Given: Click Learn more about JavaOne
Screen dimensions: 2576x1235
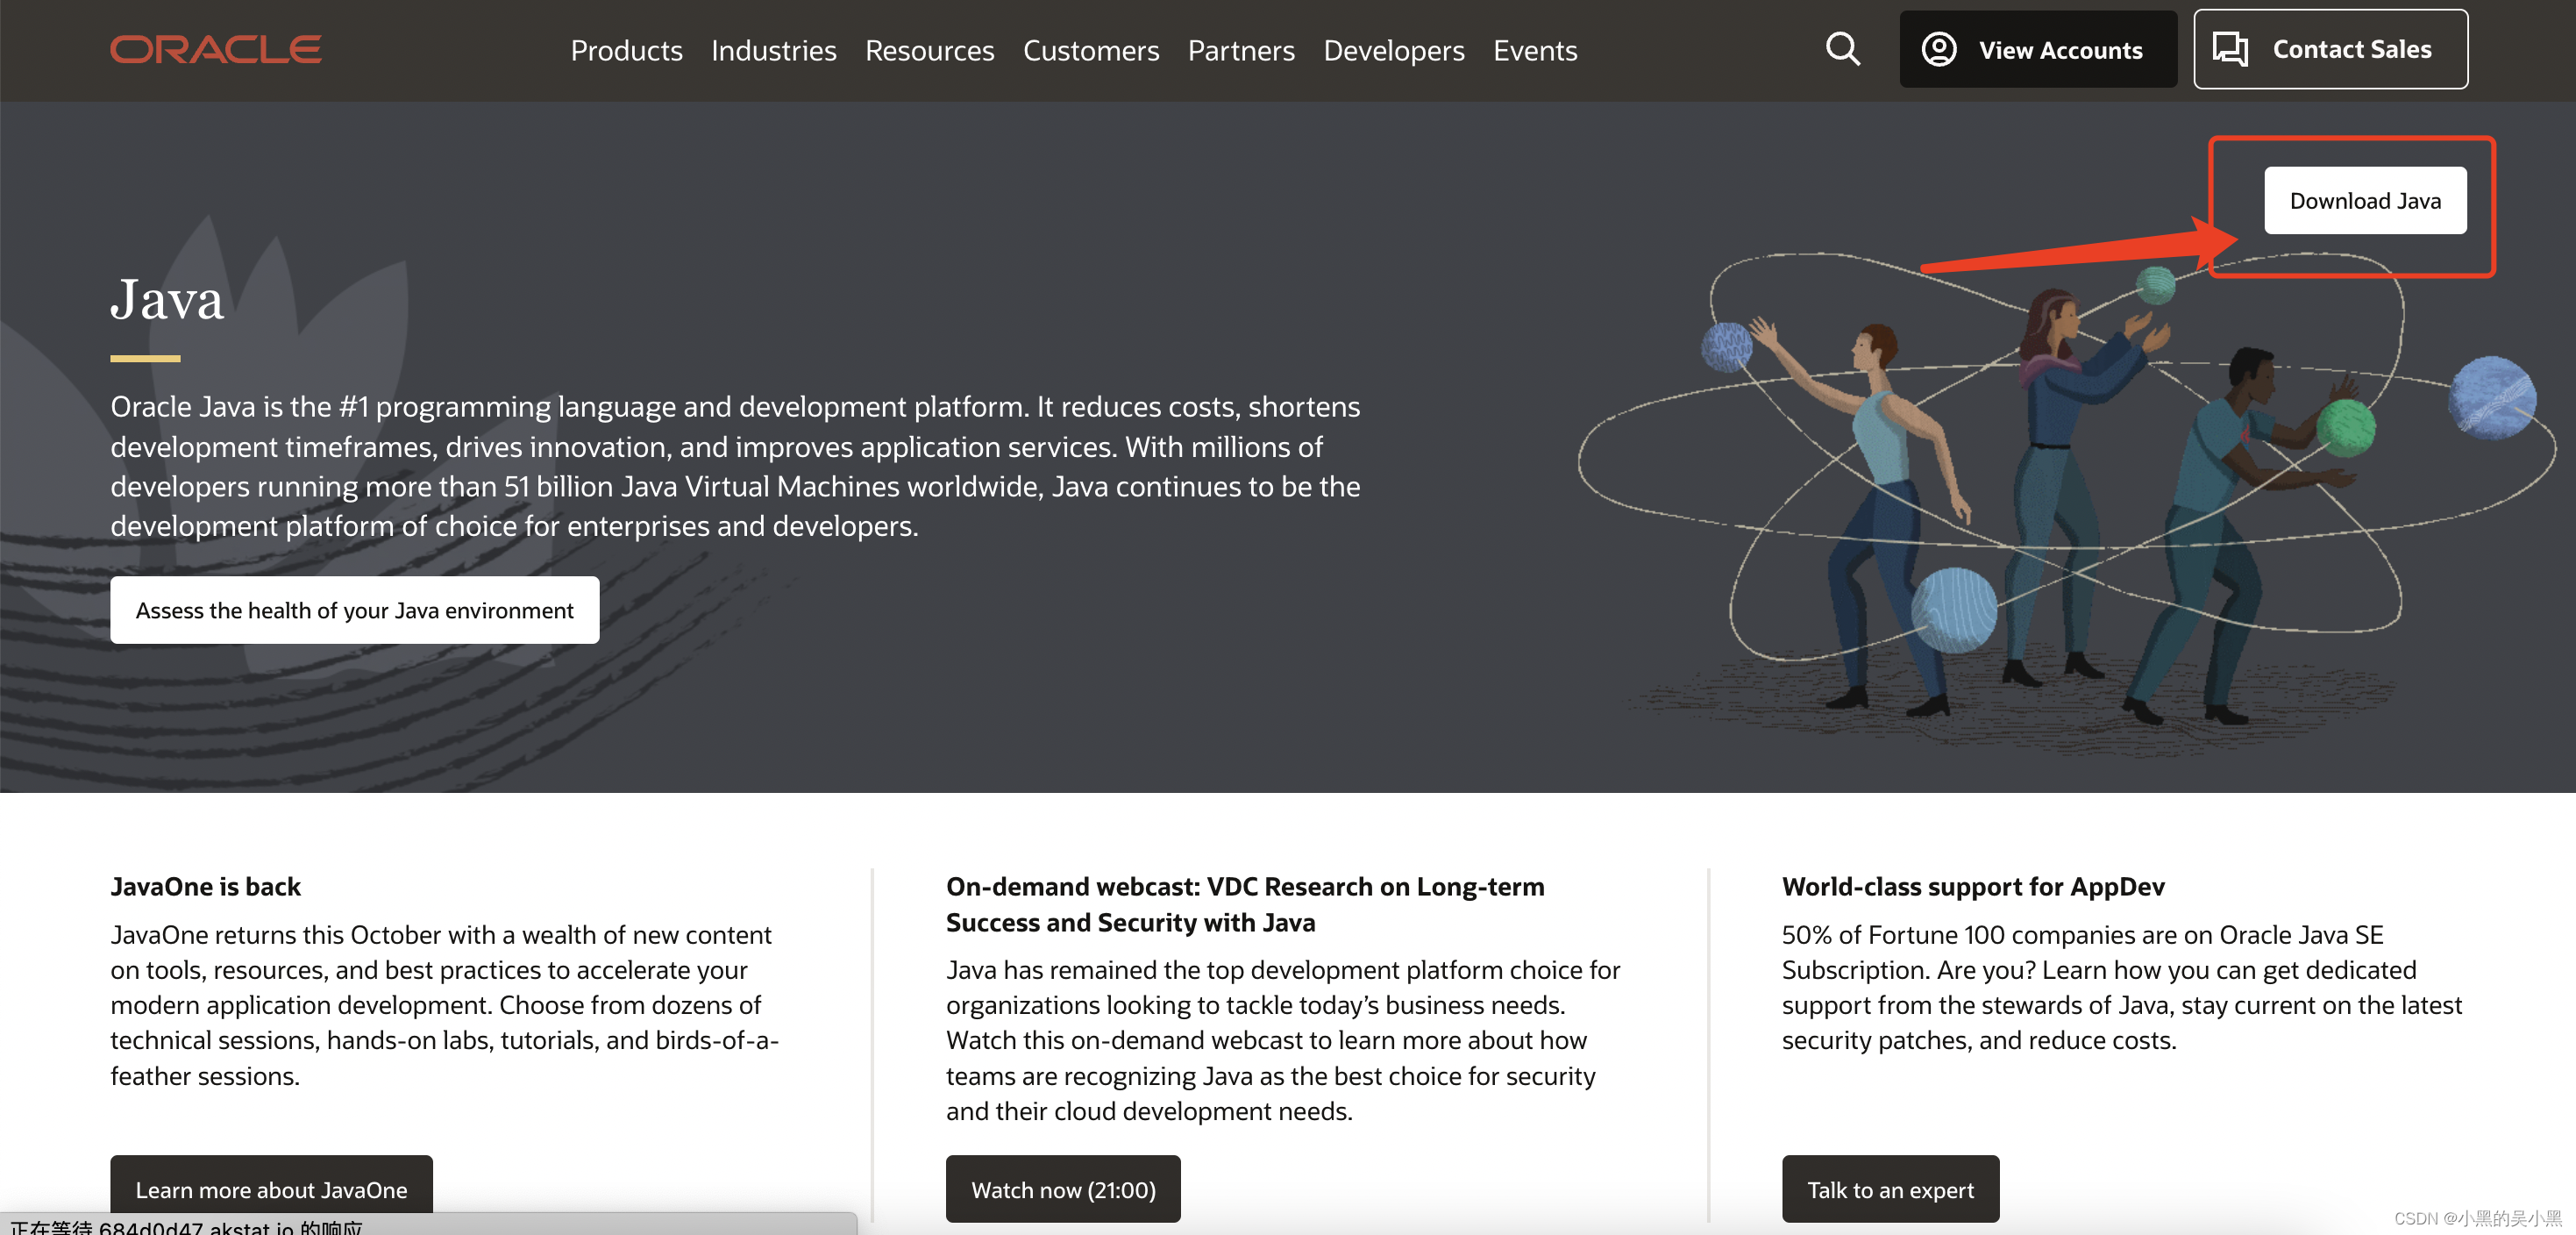Looking at the screenshot, I should pos(271,1188).
